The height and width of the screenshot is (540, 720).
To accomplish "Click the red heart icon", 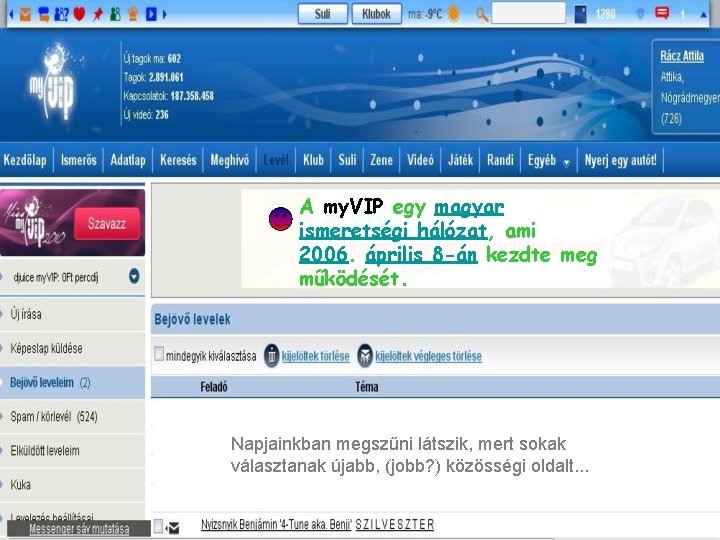I will pos(79,14).
